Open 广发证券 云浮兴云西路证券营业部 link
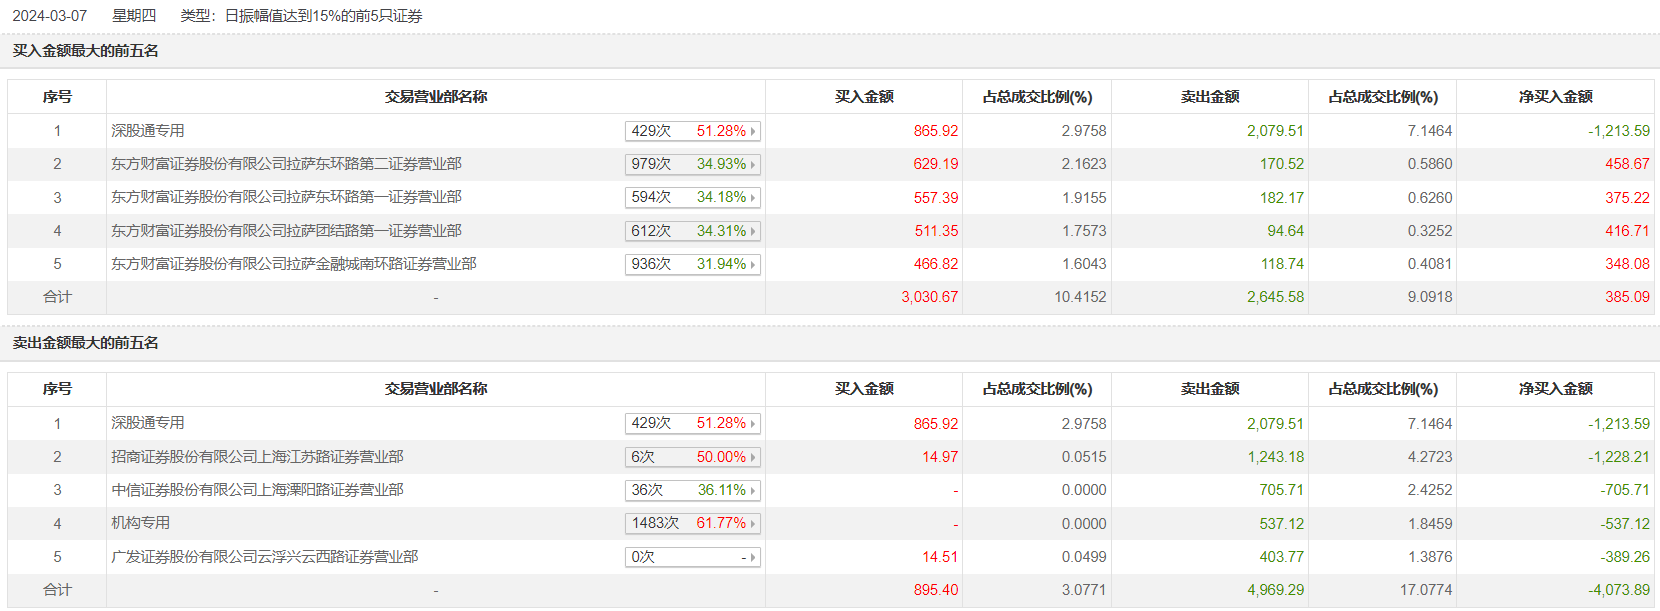The width and height of the screenshot is (1660, 611). click(264, 557)
